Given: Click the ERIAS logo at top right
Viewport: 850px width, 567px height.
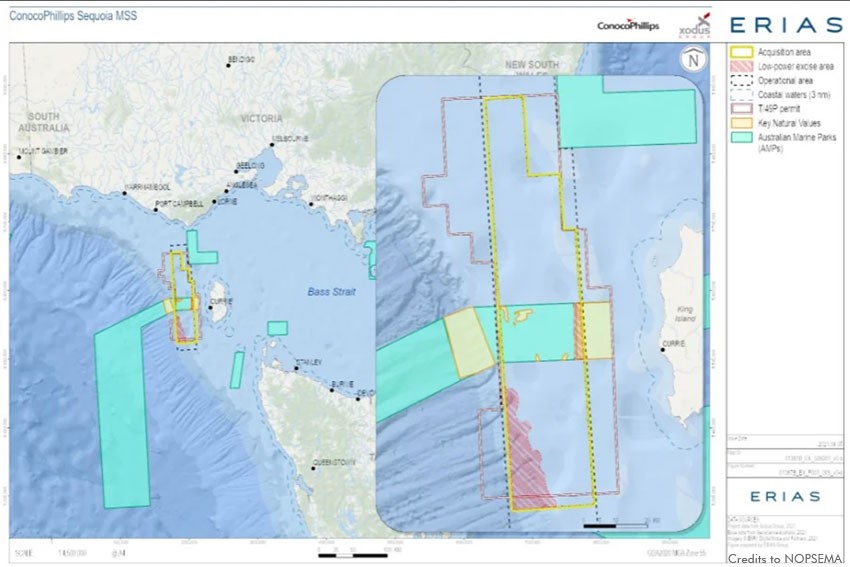Looking at the screenshot, I should coord(787,24).
